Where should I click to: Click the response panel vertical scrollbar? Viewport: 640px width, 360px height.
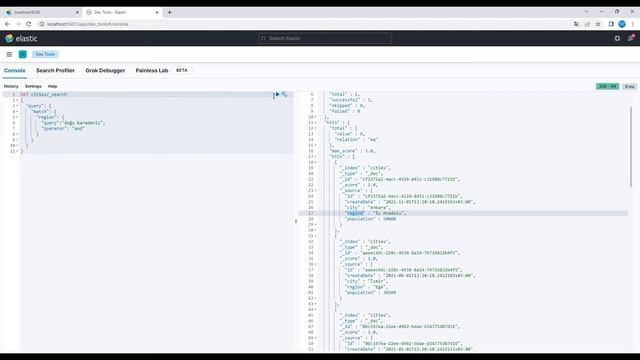[631, 147]
